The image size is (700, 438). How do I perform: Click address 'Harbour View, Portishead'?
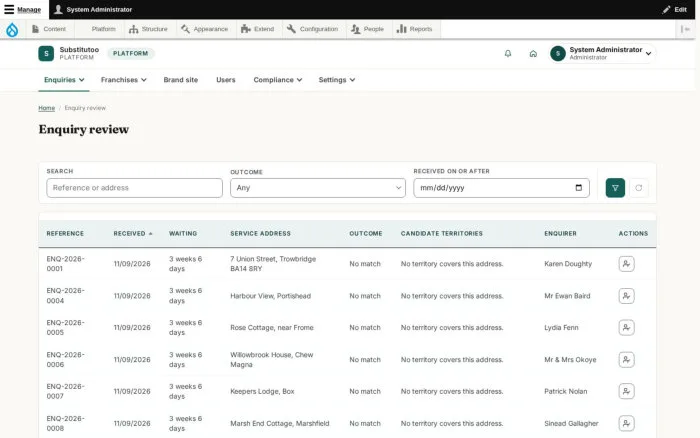coord(271,296)
